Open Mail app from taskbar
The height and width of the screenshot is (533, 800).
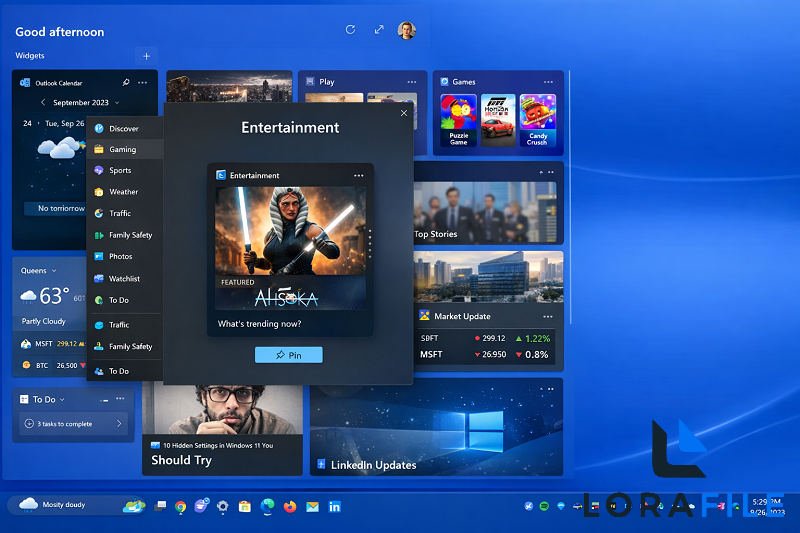click(x=312, y=506)
